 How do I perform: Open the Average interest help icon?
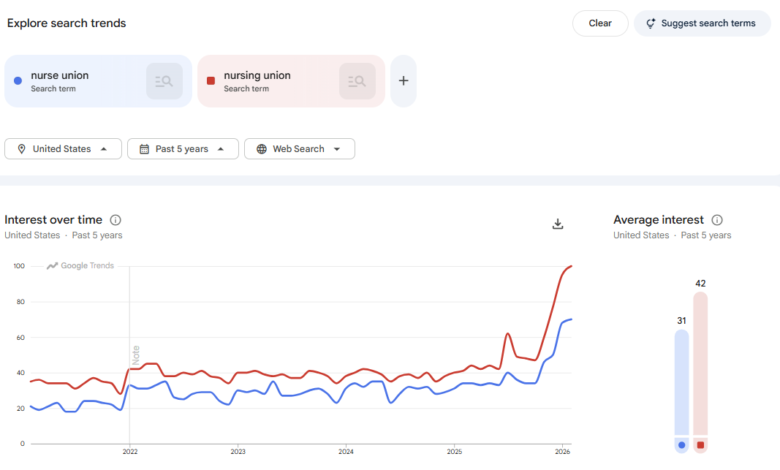pyautogui.click(x=717, y=220)
